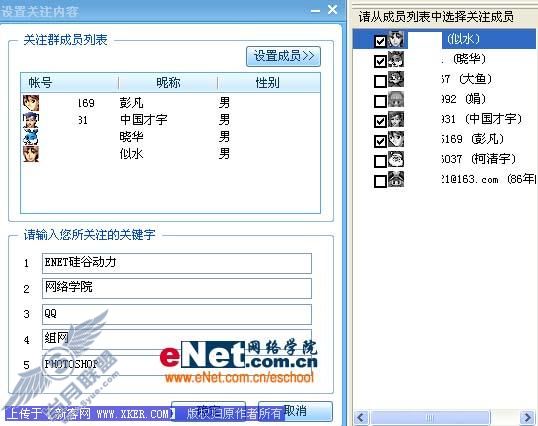This screenshot has height=426, width=538.
Task: Uncheck the 似水 member checkbox
Action: click(x=380, y=42)
